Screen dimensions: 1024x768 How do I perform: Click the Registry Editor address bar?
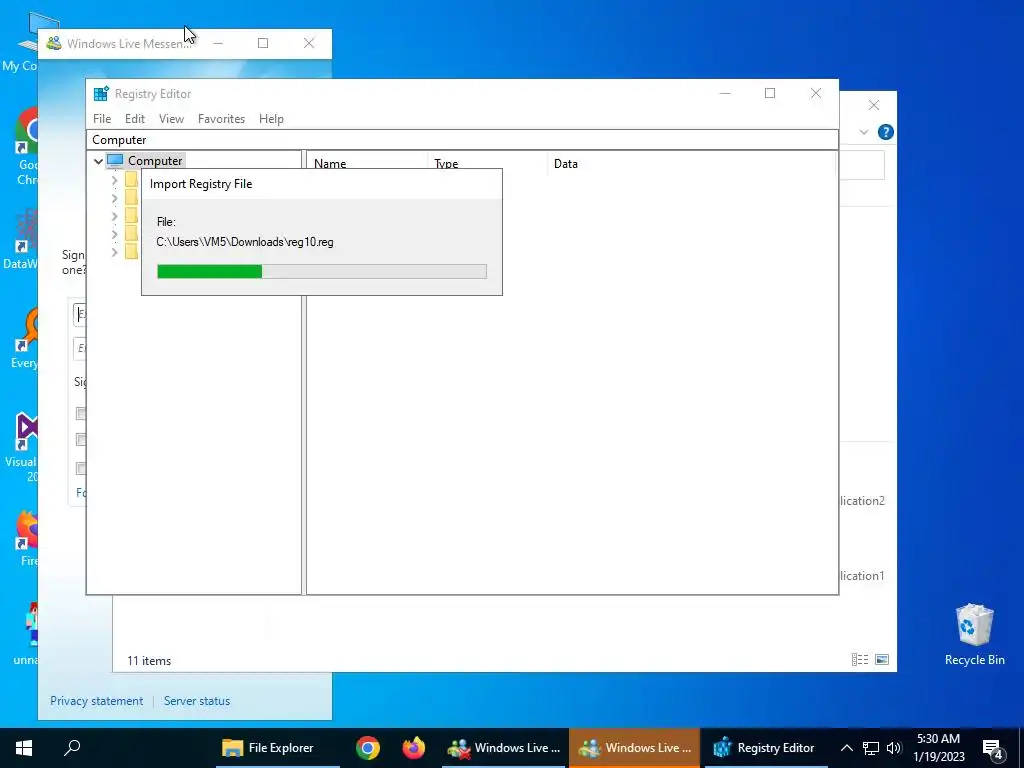pyautogui.click(x=462, y=140)
